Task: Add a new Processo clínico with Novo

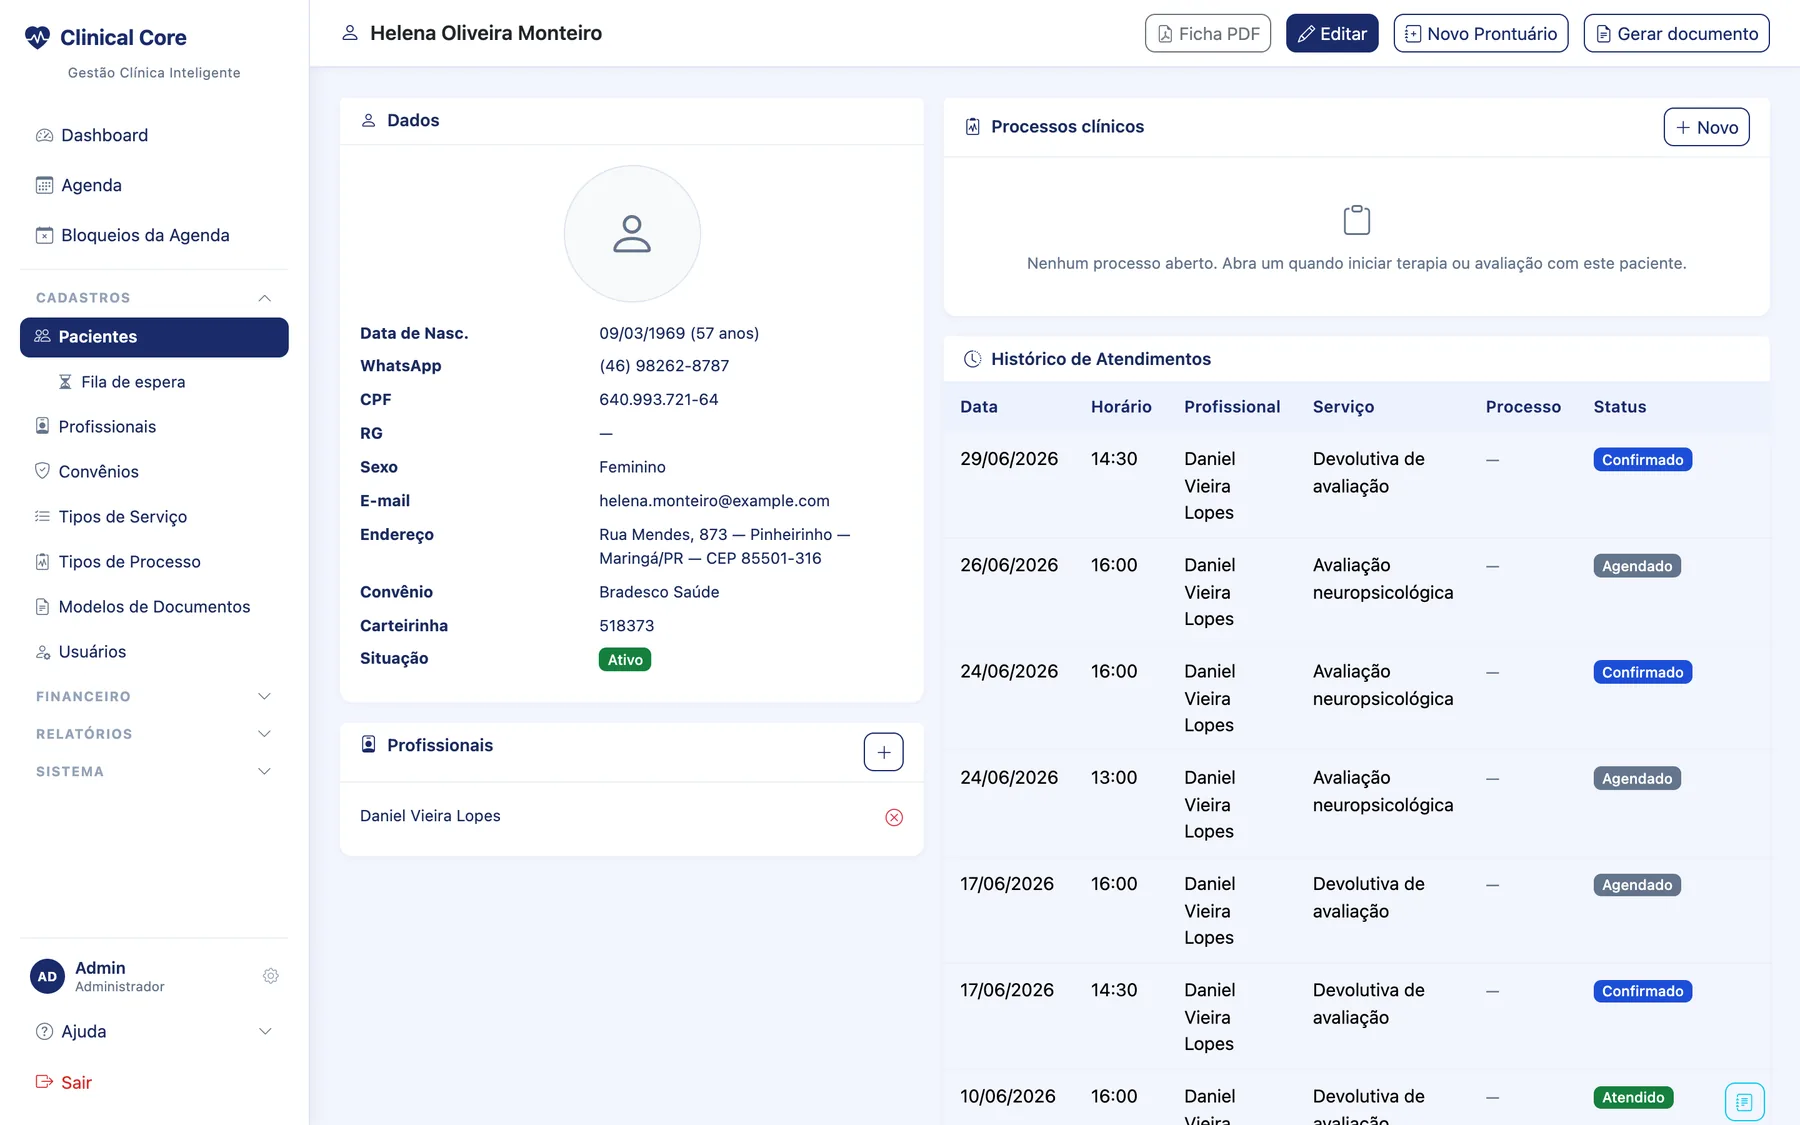Action: 1706,127
